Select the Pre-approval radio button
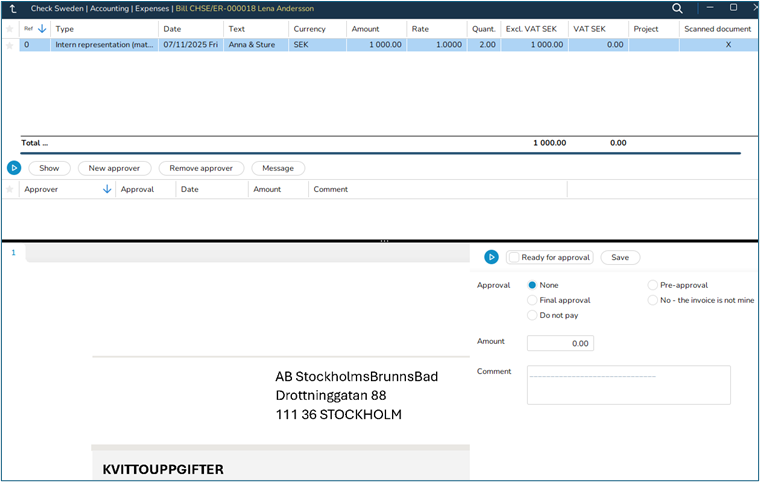Image resolution: width=760 pixels, height=482 pixels. pos(653,285)
